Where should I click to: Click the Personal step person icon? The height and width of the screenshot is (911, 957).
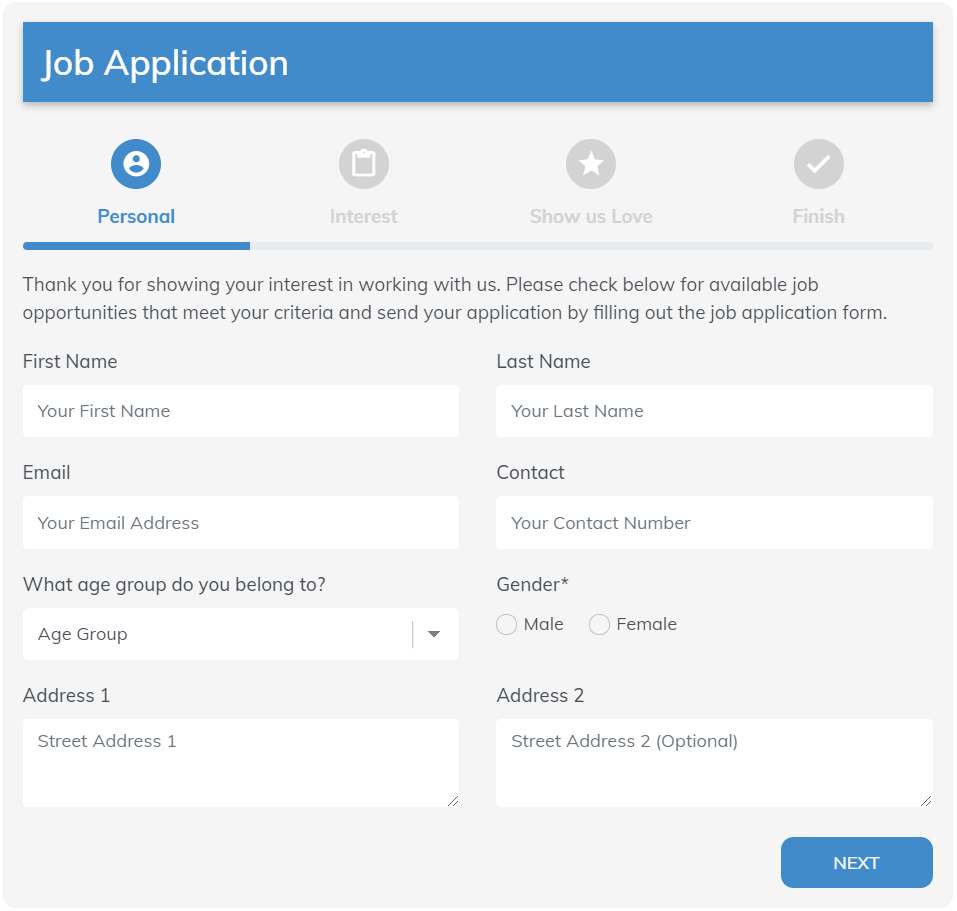pyautogui.click(x=136, y=163)
